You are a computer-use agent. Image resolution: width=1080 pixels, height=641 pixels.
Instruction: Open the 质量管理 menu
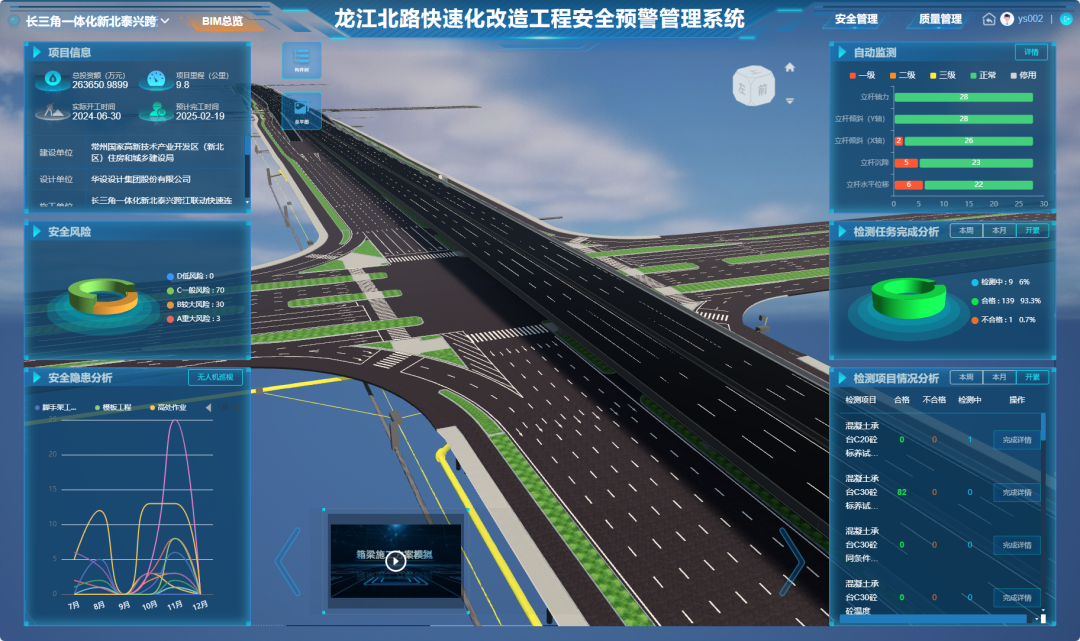940,19
